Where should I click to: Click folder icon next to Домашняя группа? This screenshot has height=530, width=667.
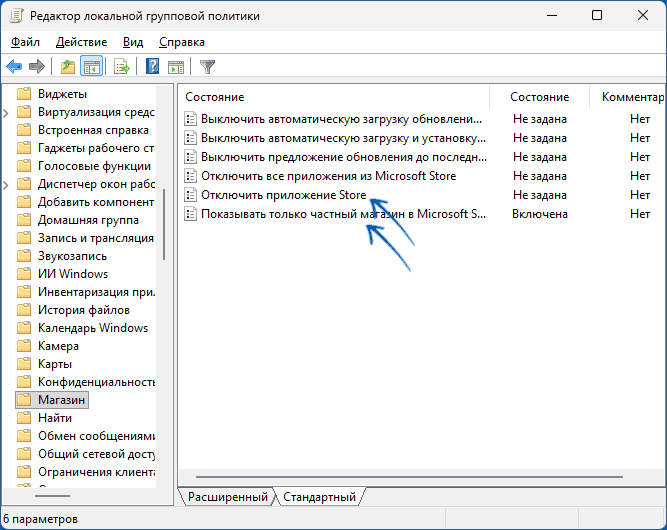[x=24, y=220]
